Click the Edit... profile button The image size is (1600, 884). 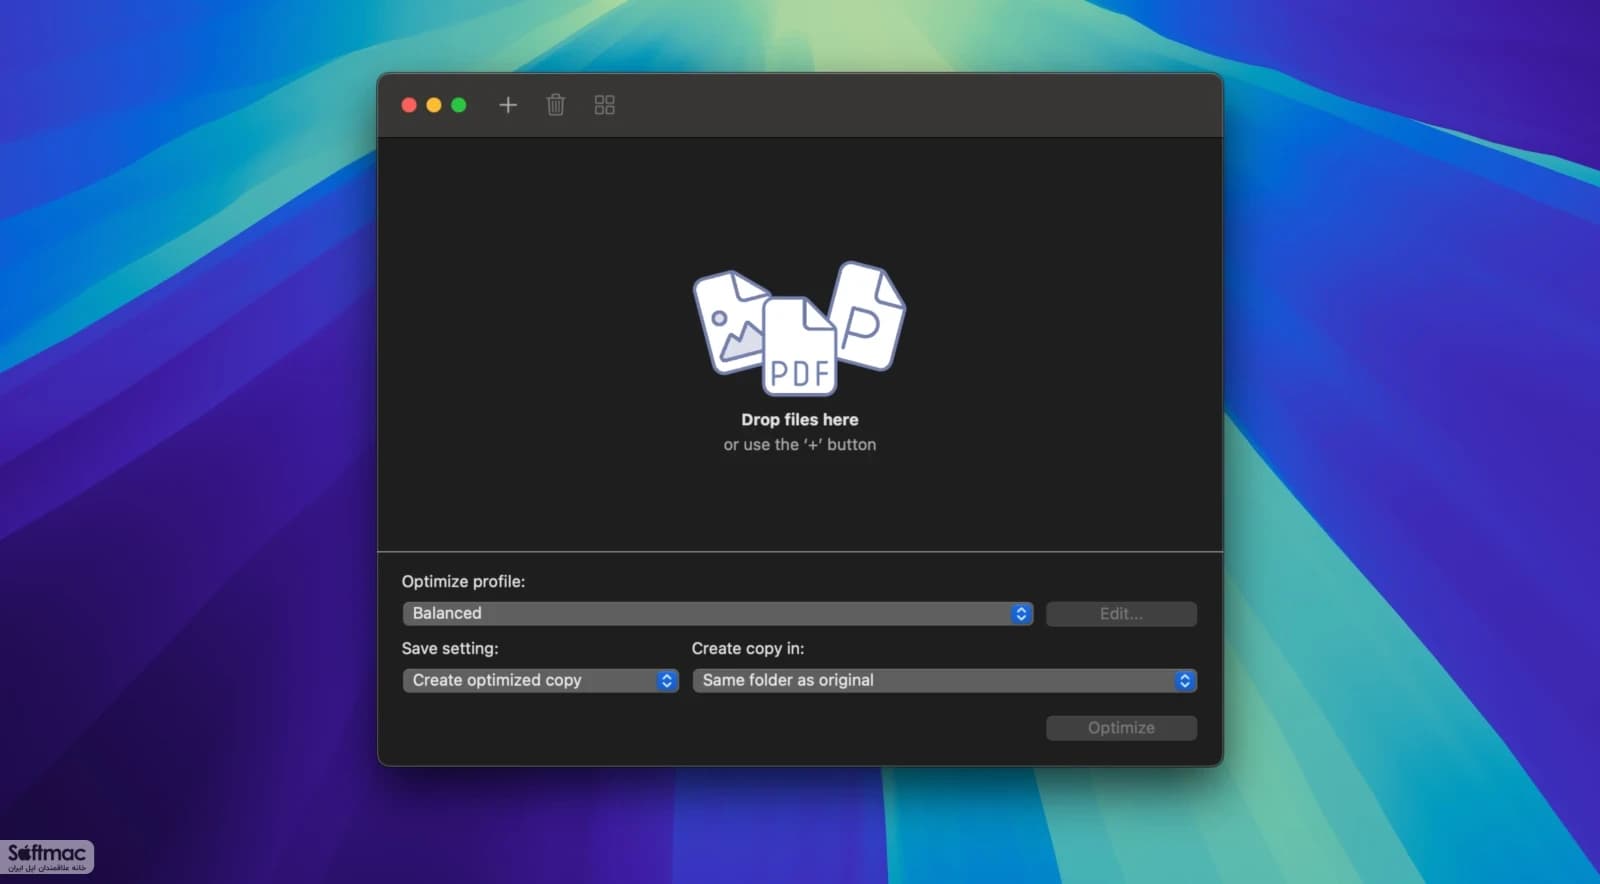[1121, 613]
